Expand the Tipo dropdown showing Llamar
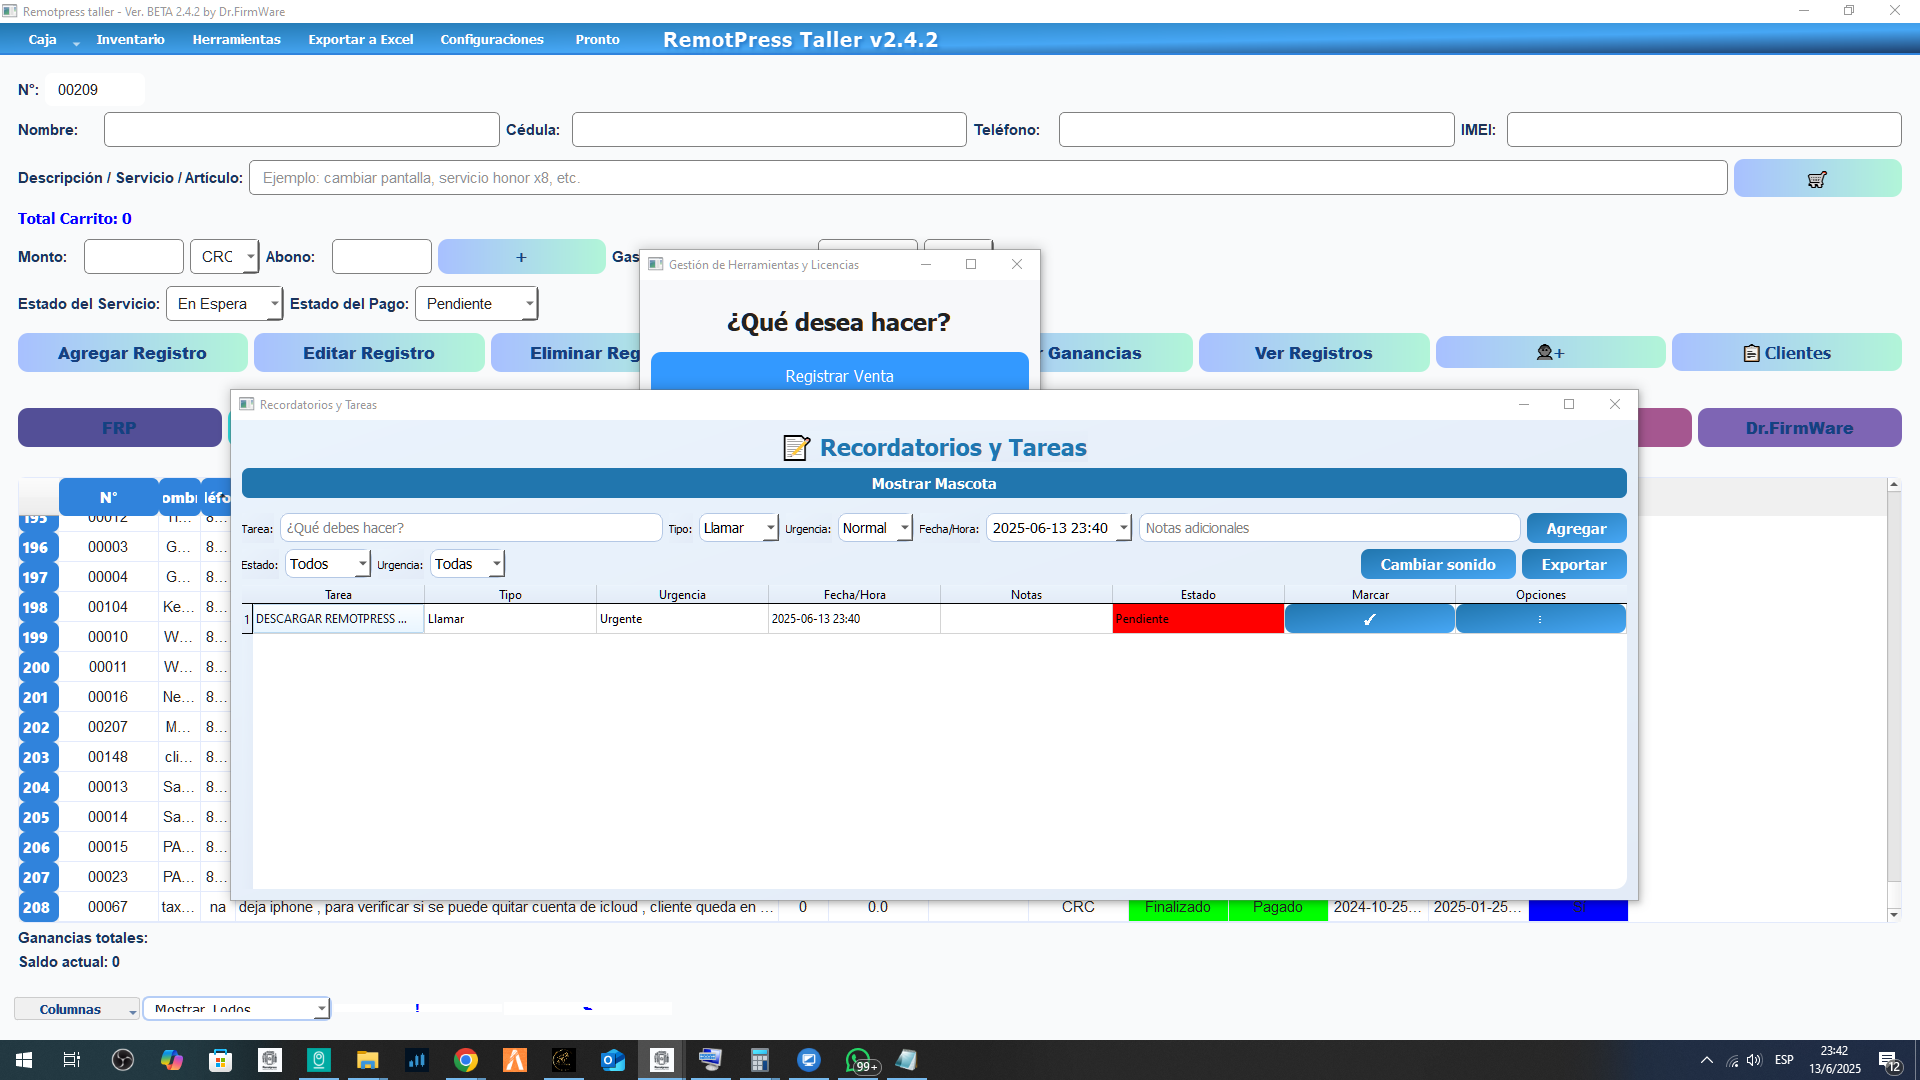 739,528
